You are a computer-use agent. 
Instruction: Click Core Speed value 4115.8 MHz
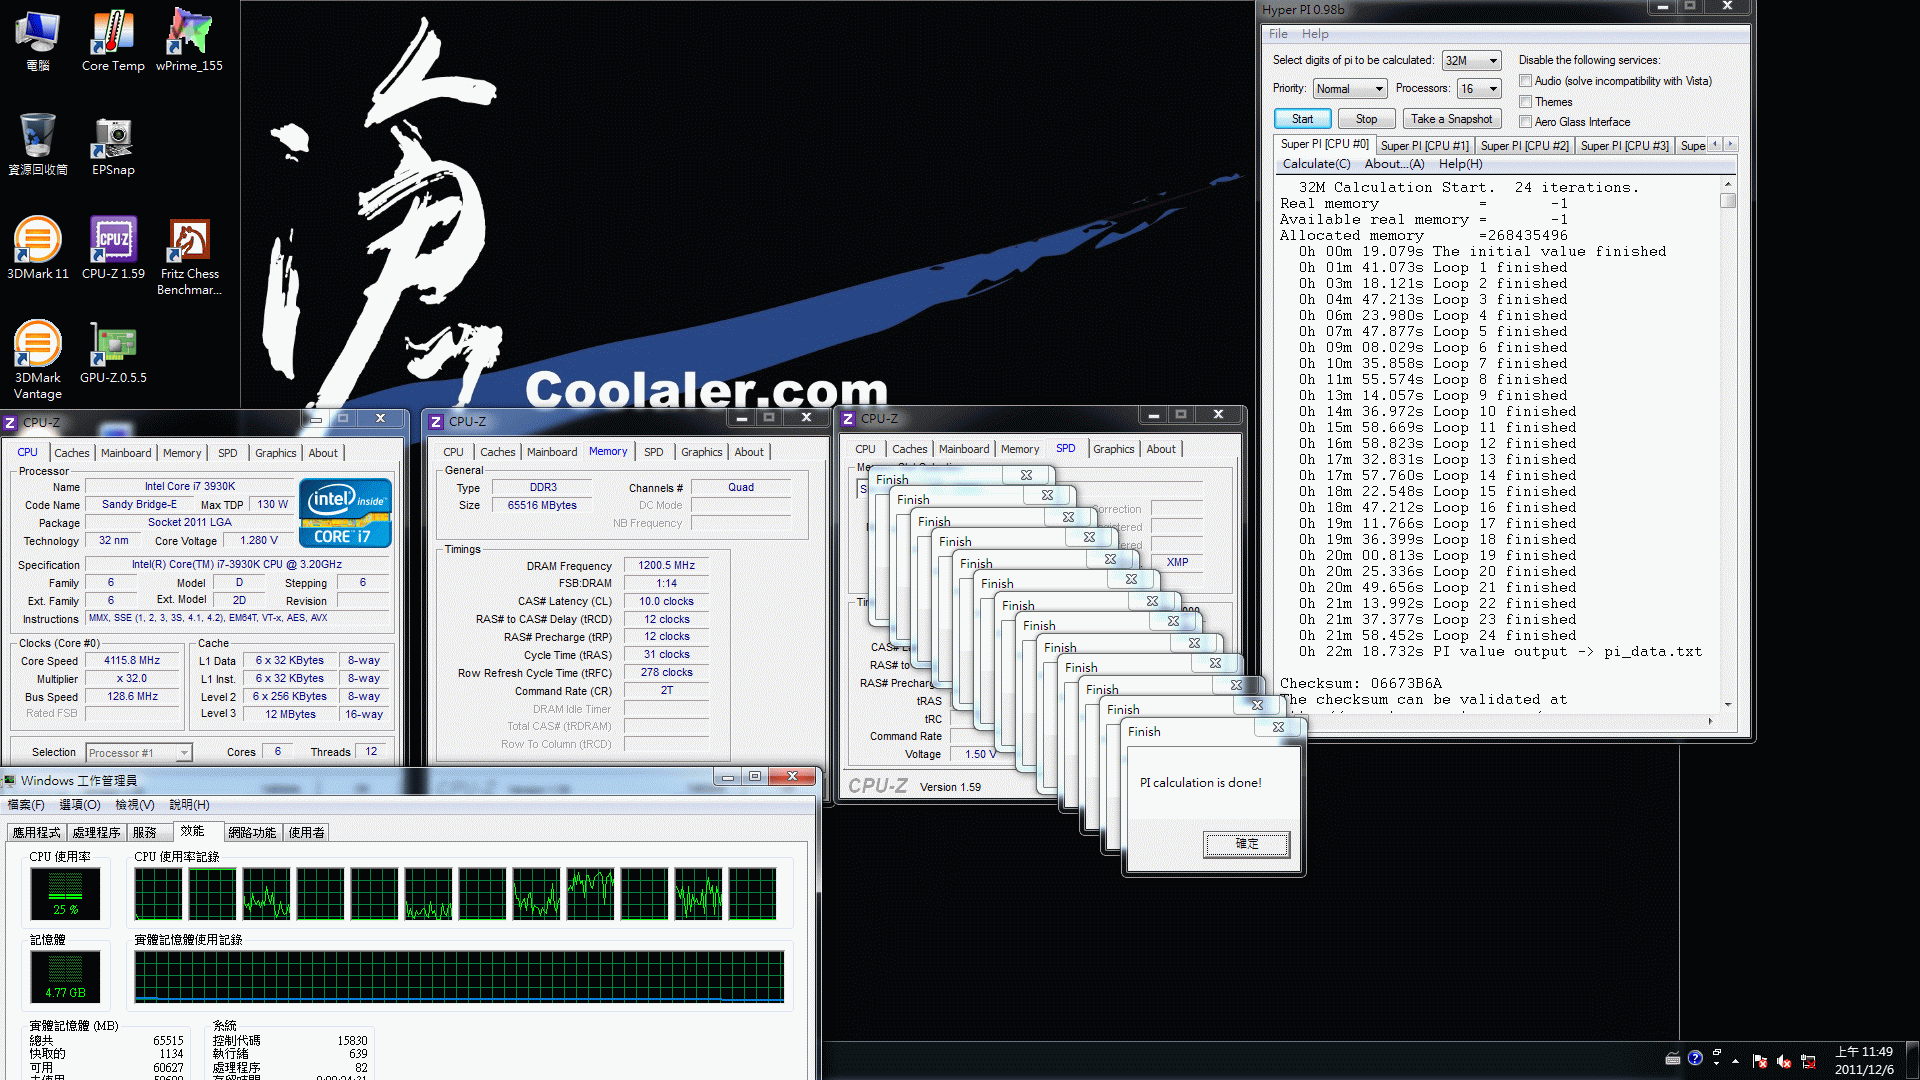coord(132,661)
